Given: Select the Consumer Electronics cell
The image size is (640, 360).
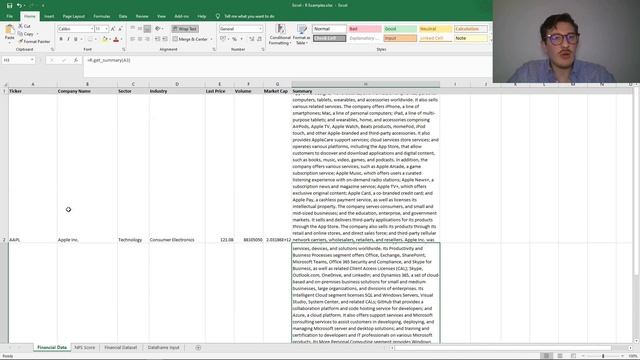Looking at the screenshot, I should pyautogui.click(x=177, y=169).
